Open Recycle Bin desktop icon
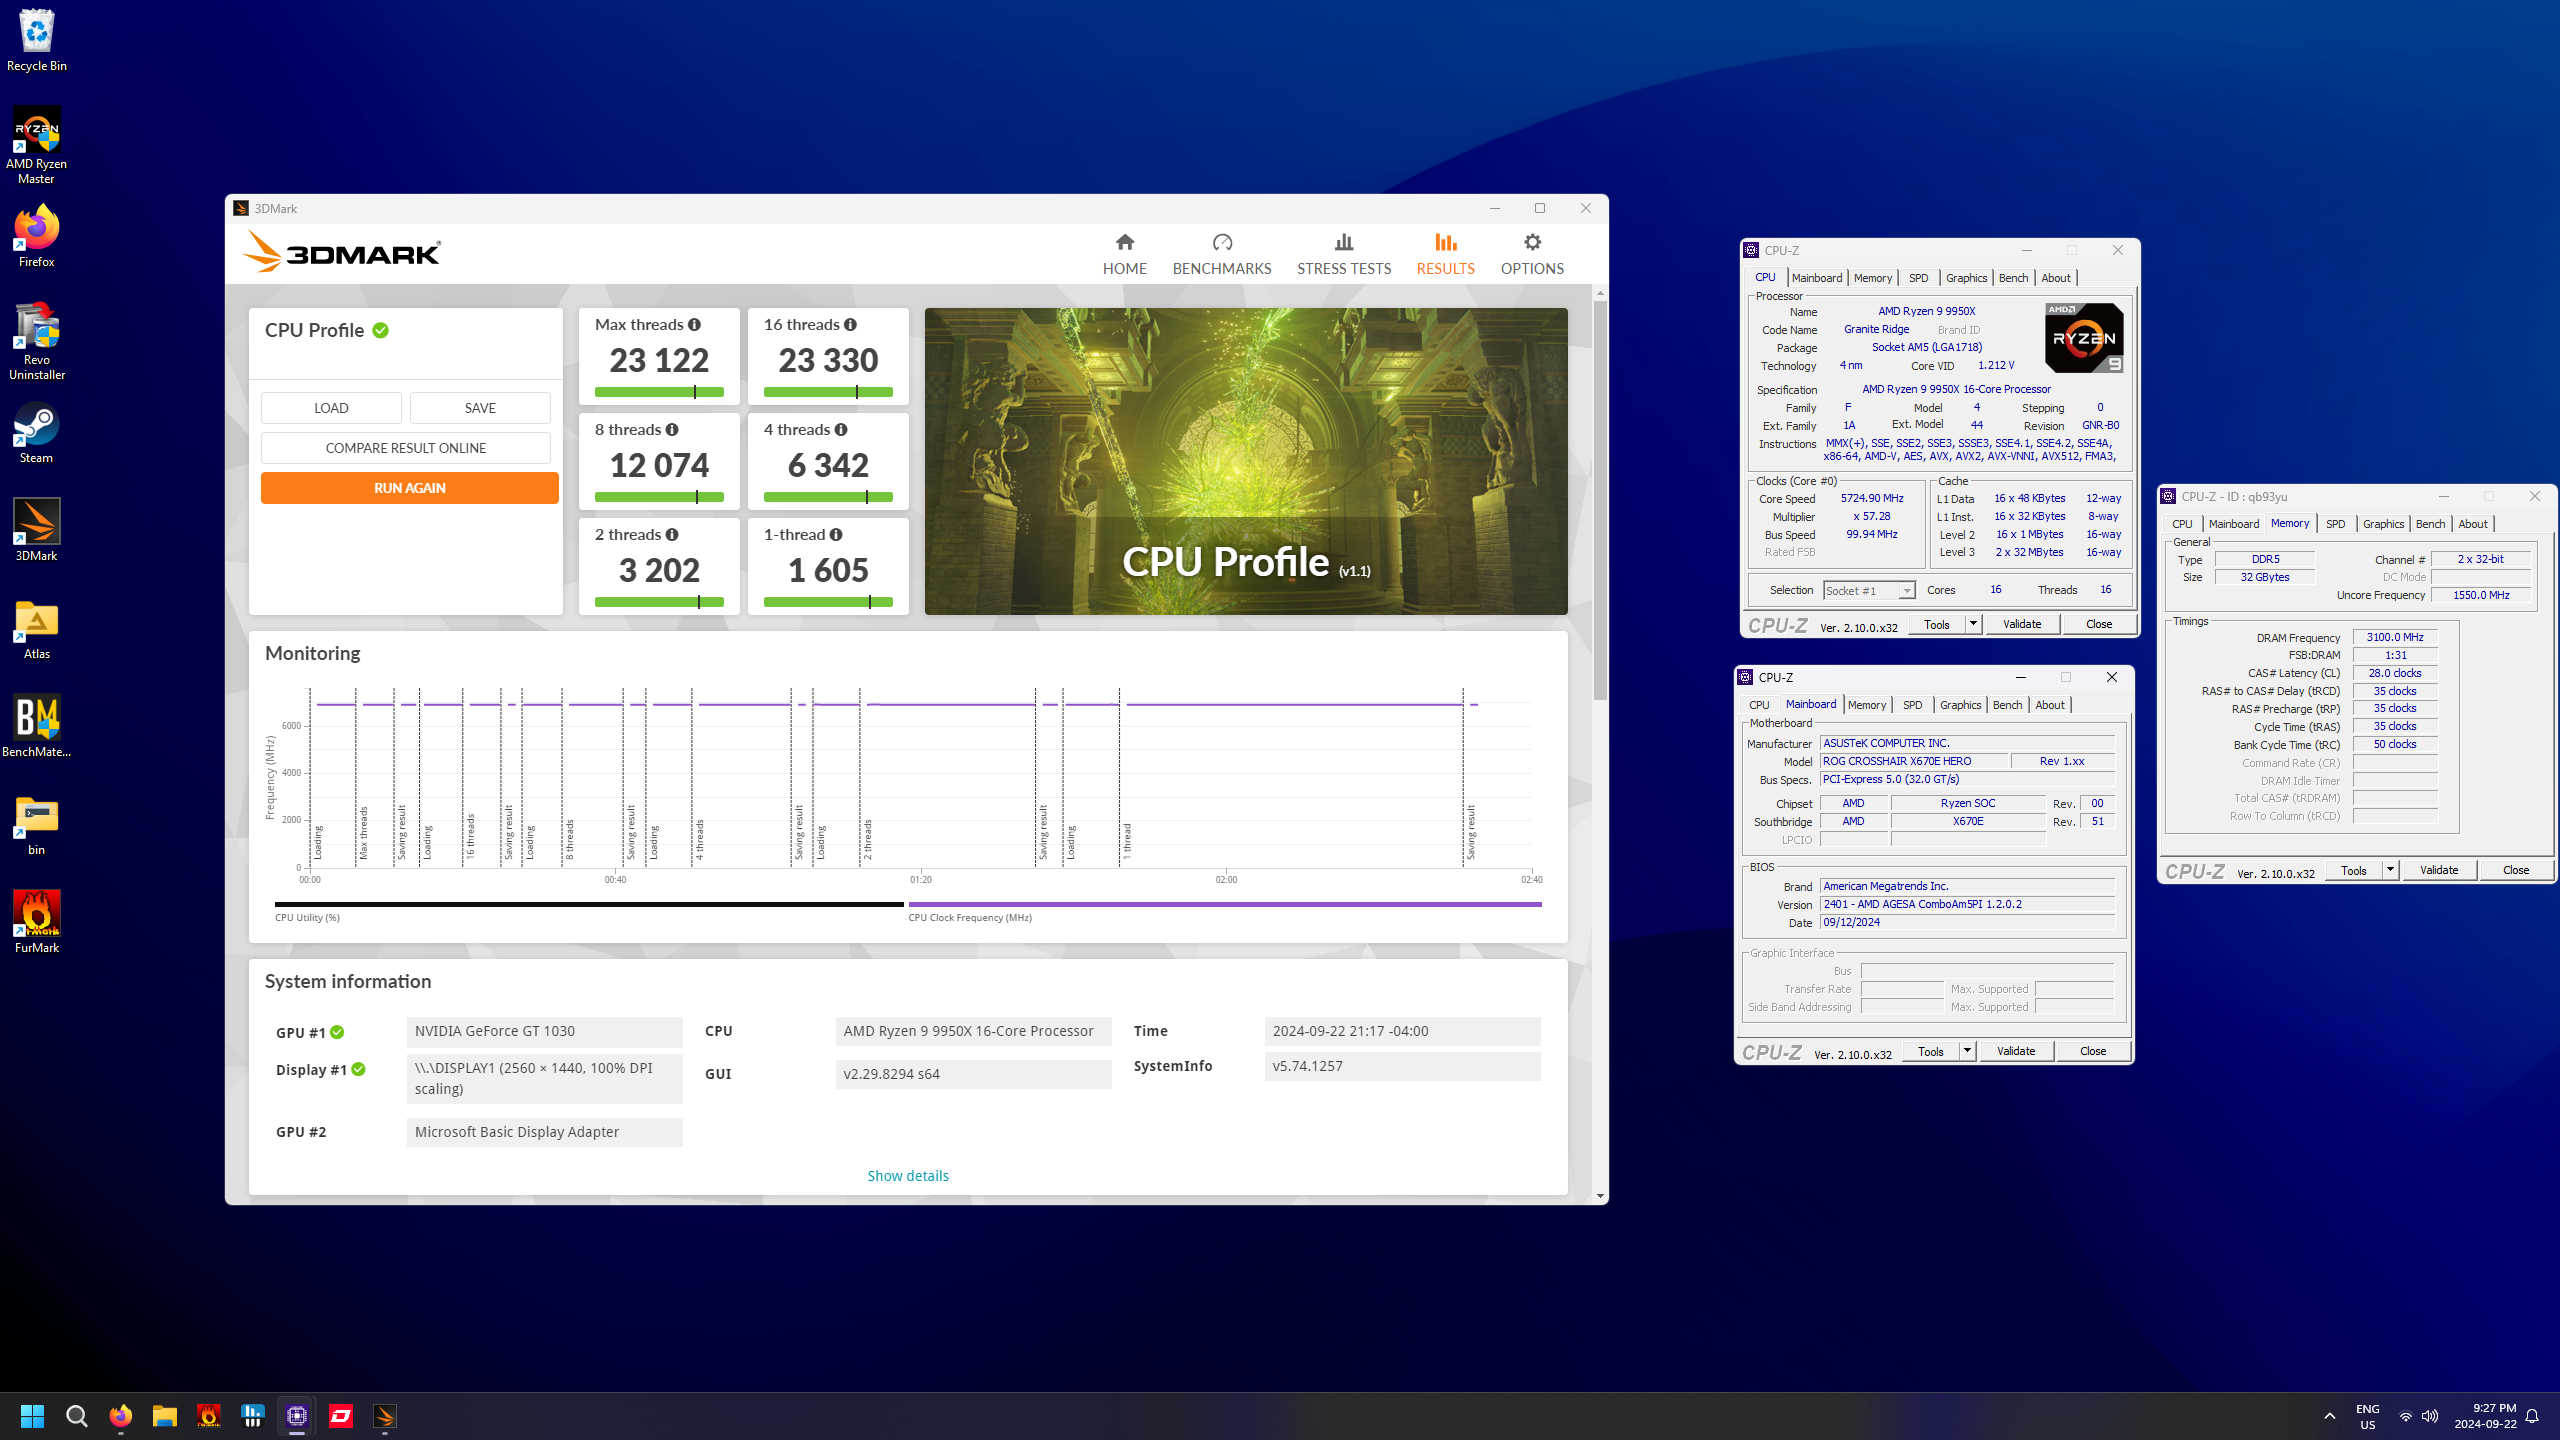Screen dimensions: 2560x1440 (x=37, y=40)
